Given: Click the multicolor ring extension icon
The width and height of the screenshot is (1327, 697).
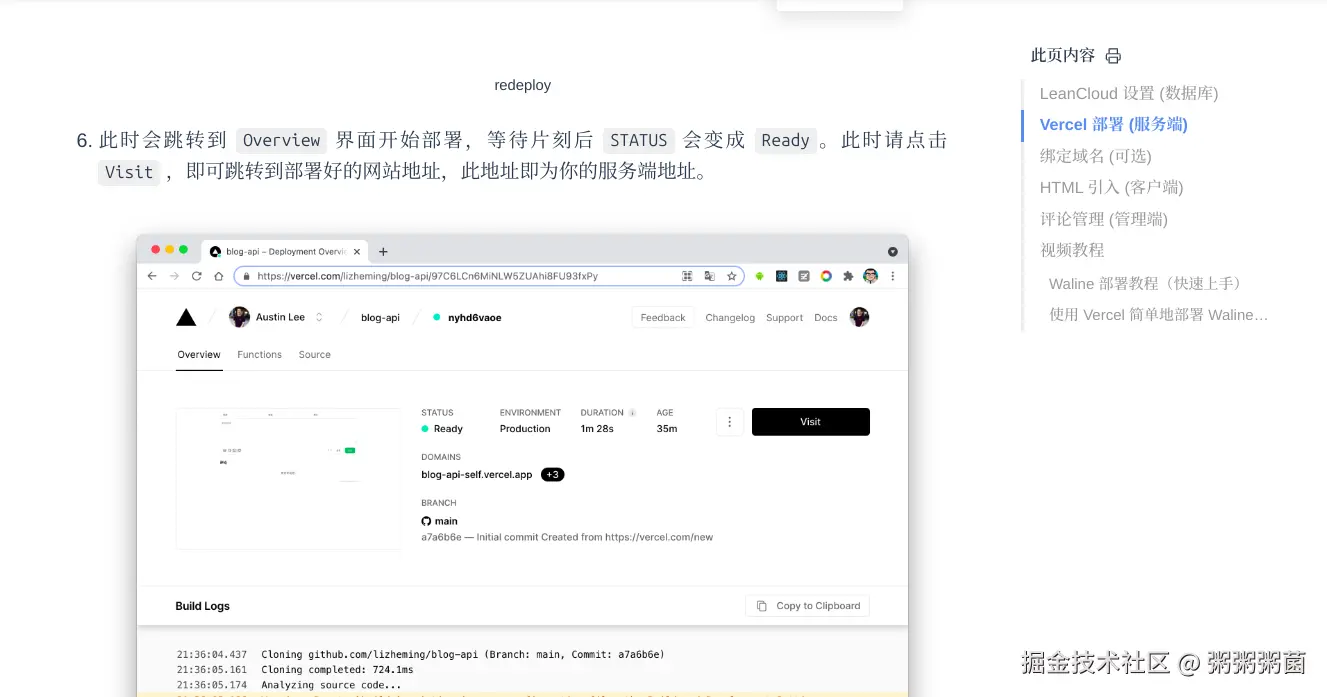Looking at the screenshot, I should tap(826, 276).
